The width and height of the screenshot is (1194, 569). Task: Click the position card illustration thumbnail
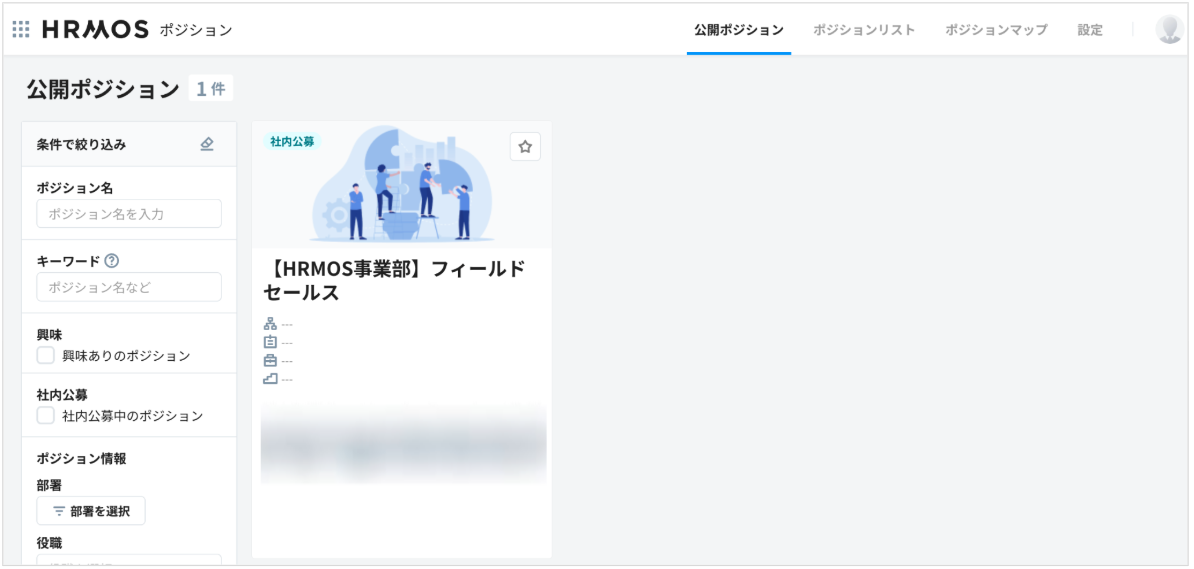(401, 184)
